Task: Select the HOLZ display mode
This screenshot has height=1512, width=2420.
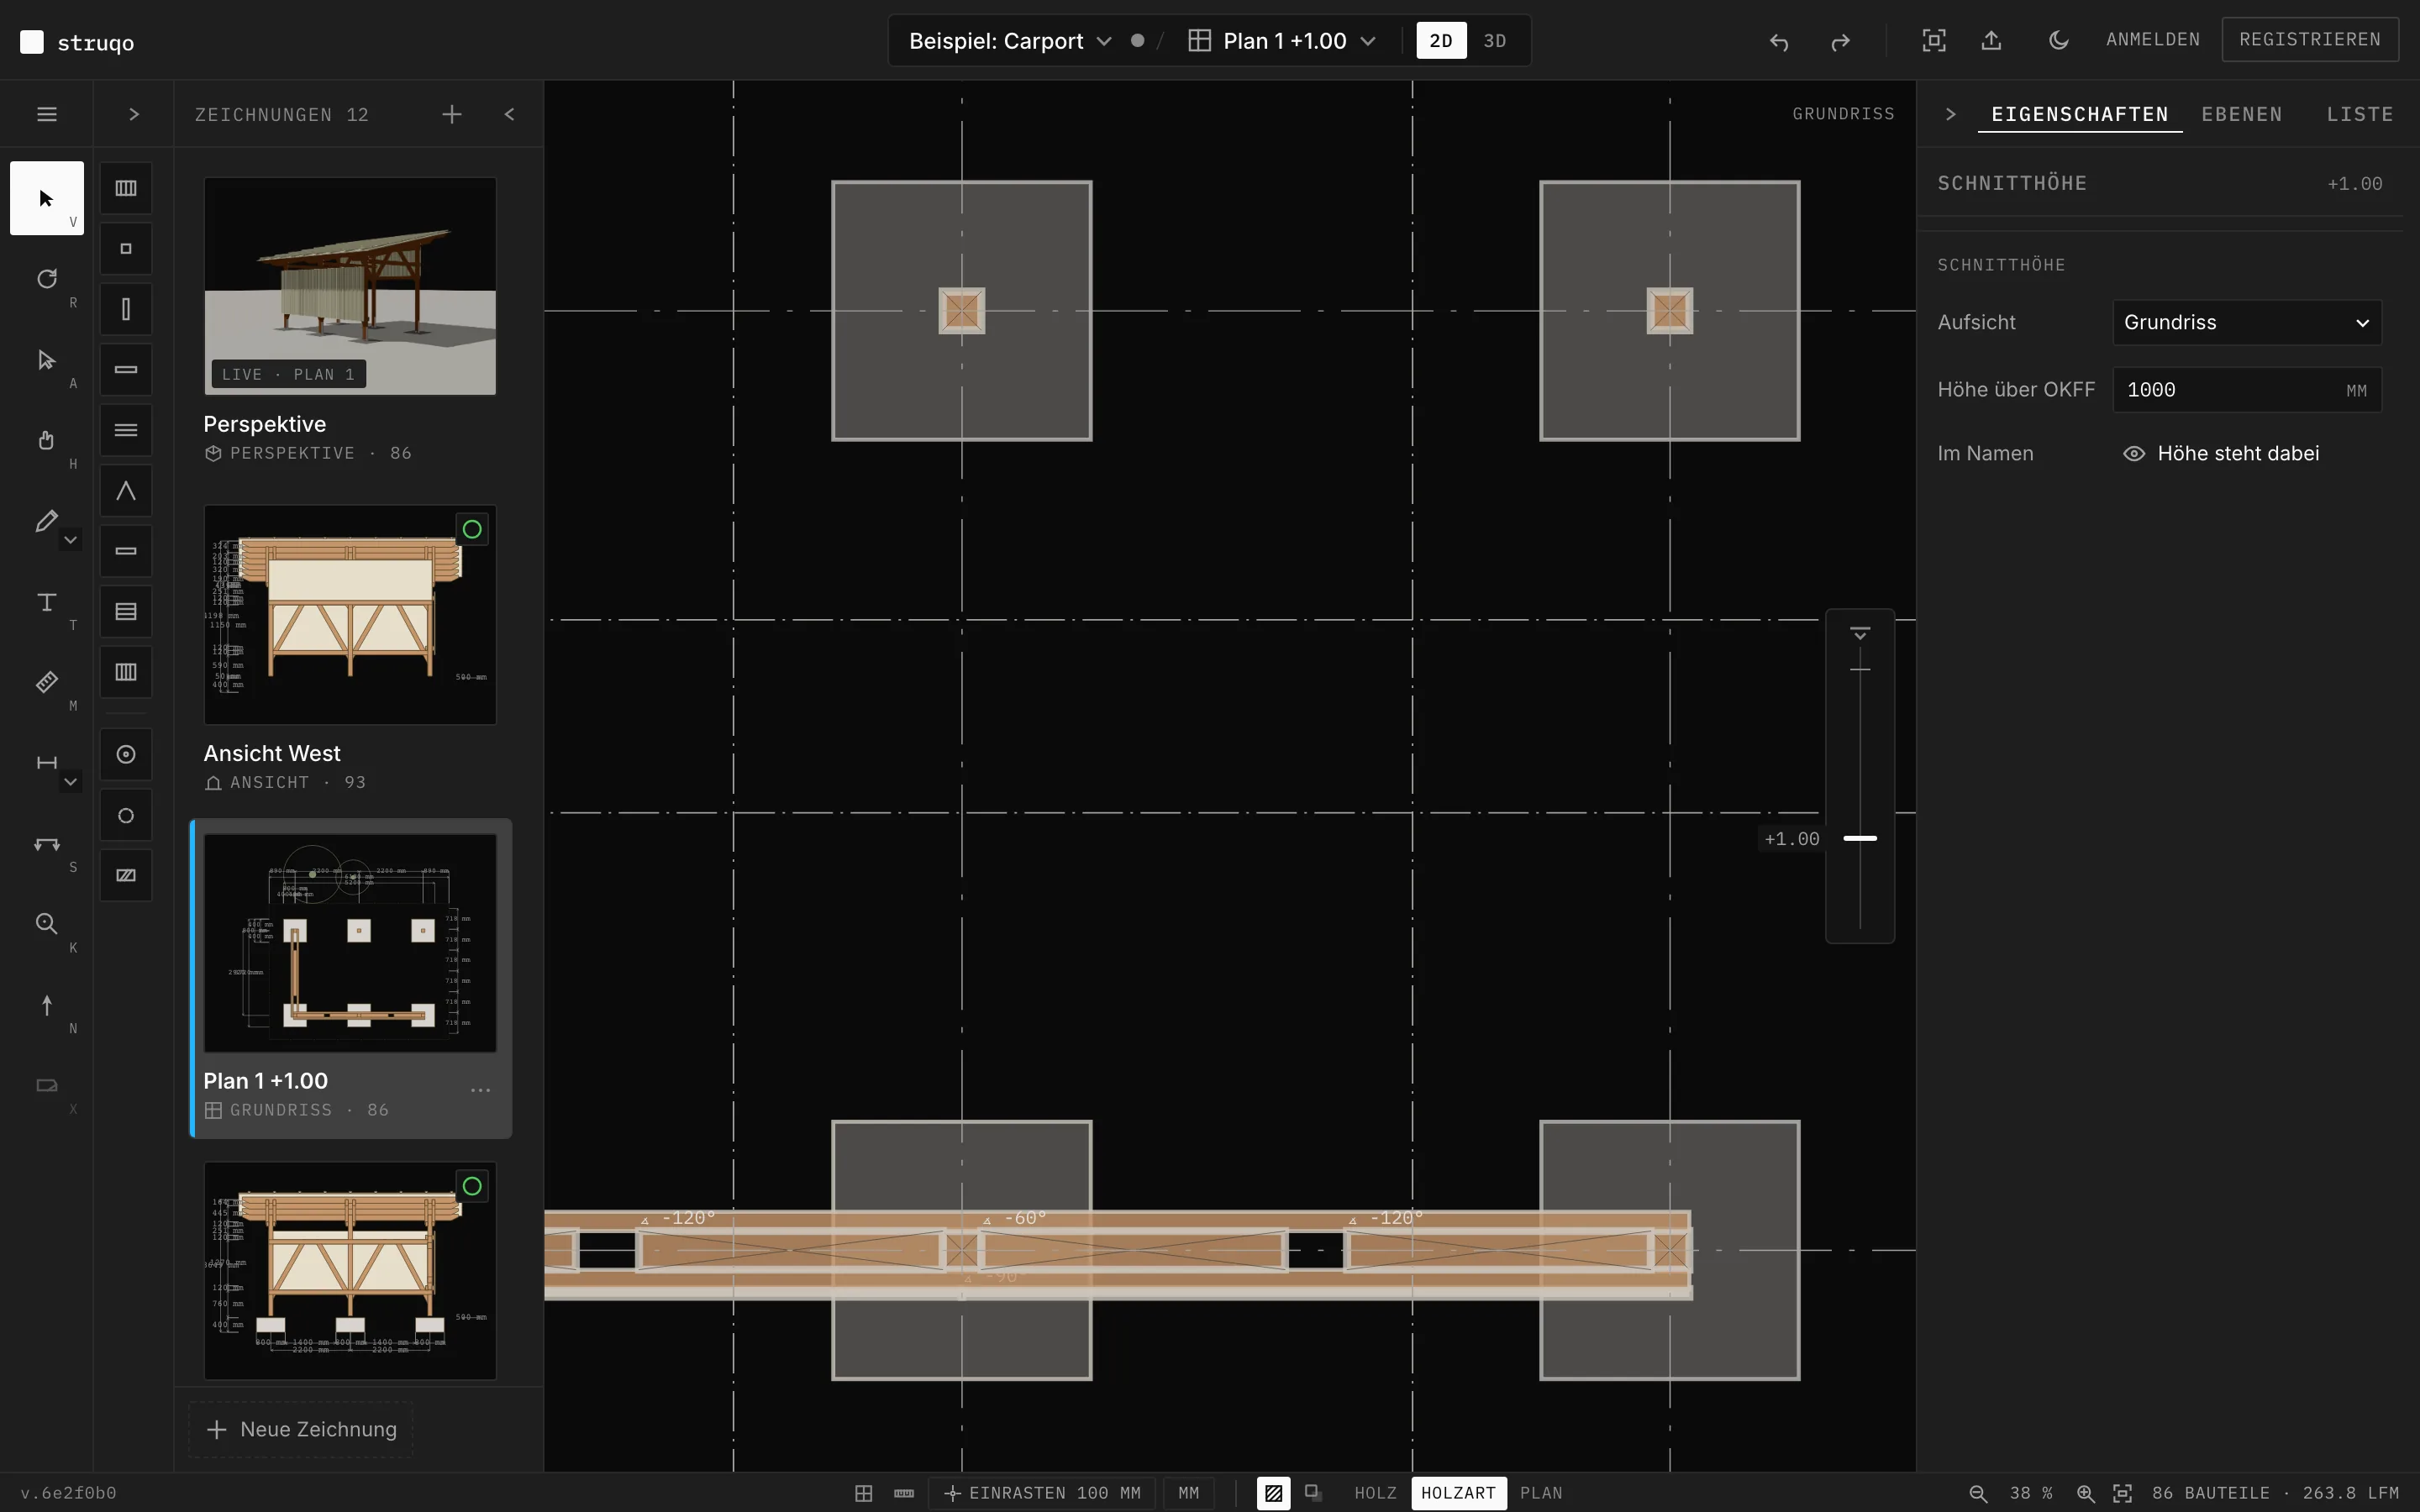Action: click(1375, 1493)
